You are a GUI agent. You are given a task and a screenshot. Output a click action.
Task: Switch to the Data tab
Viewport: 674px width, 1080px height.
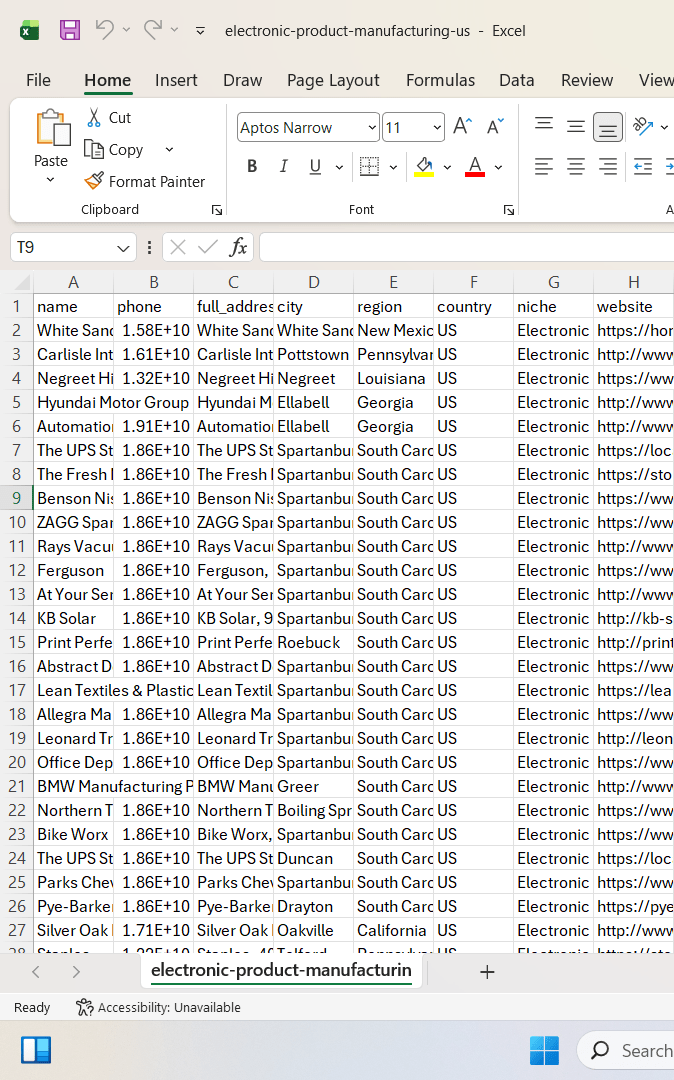516,80
